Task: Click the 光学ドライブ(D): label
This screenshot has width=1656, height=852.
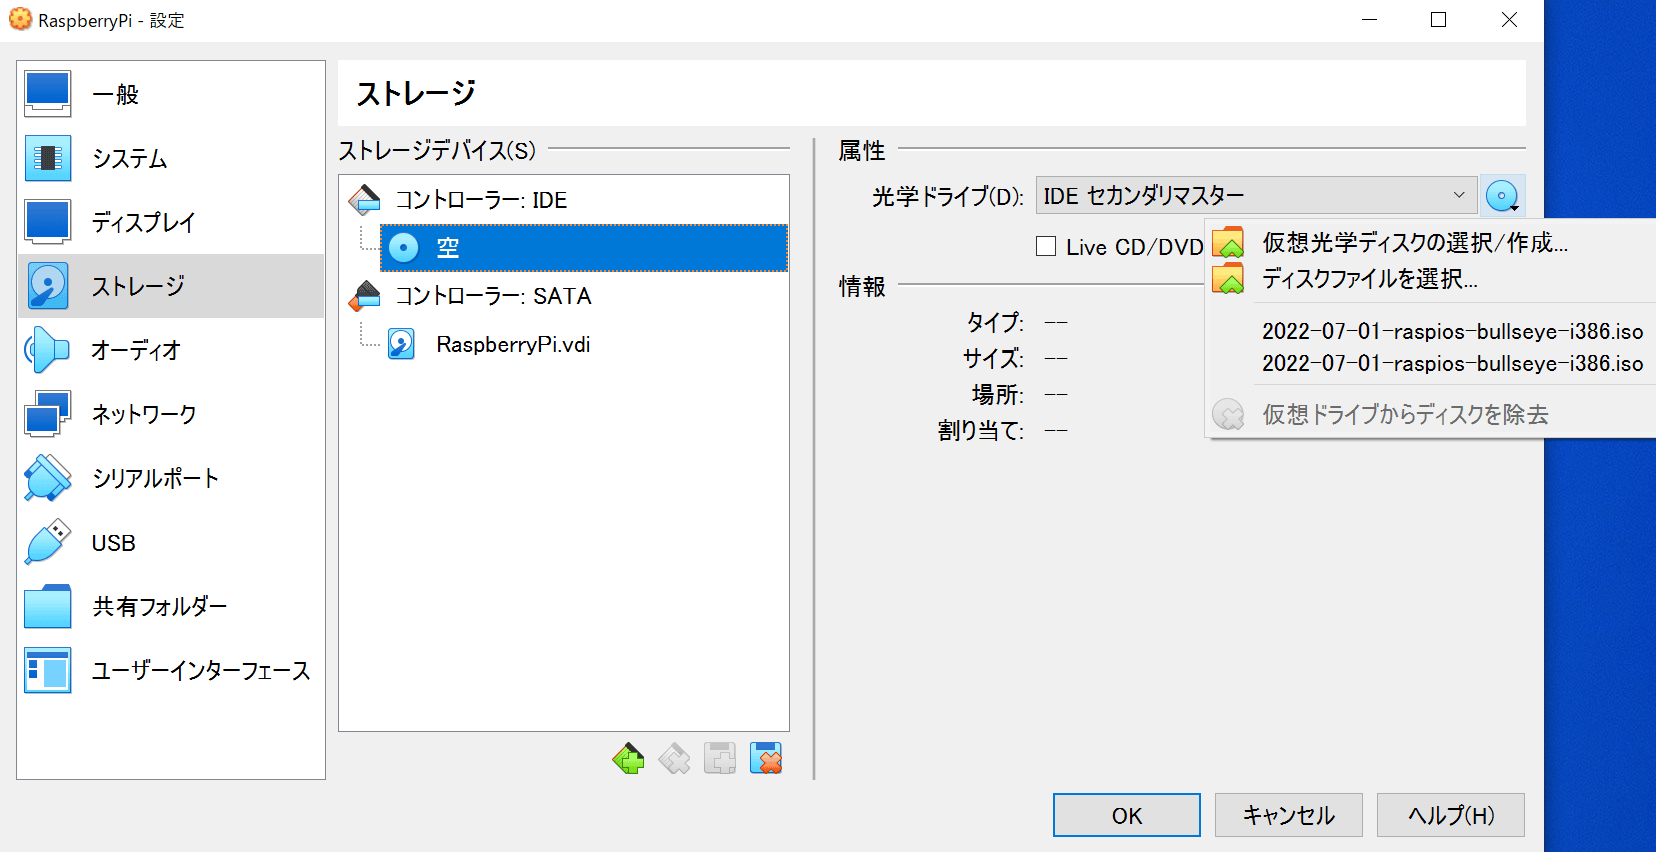Action: click(948, 196)
